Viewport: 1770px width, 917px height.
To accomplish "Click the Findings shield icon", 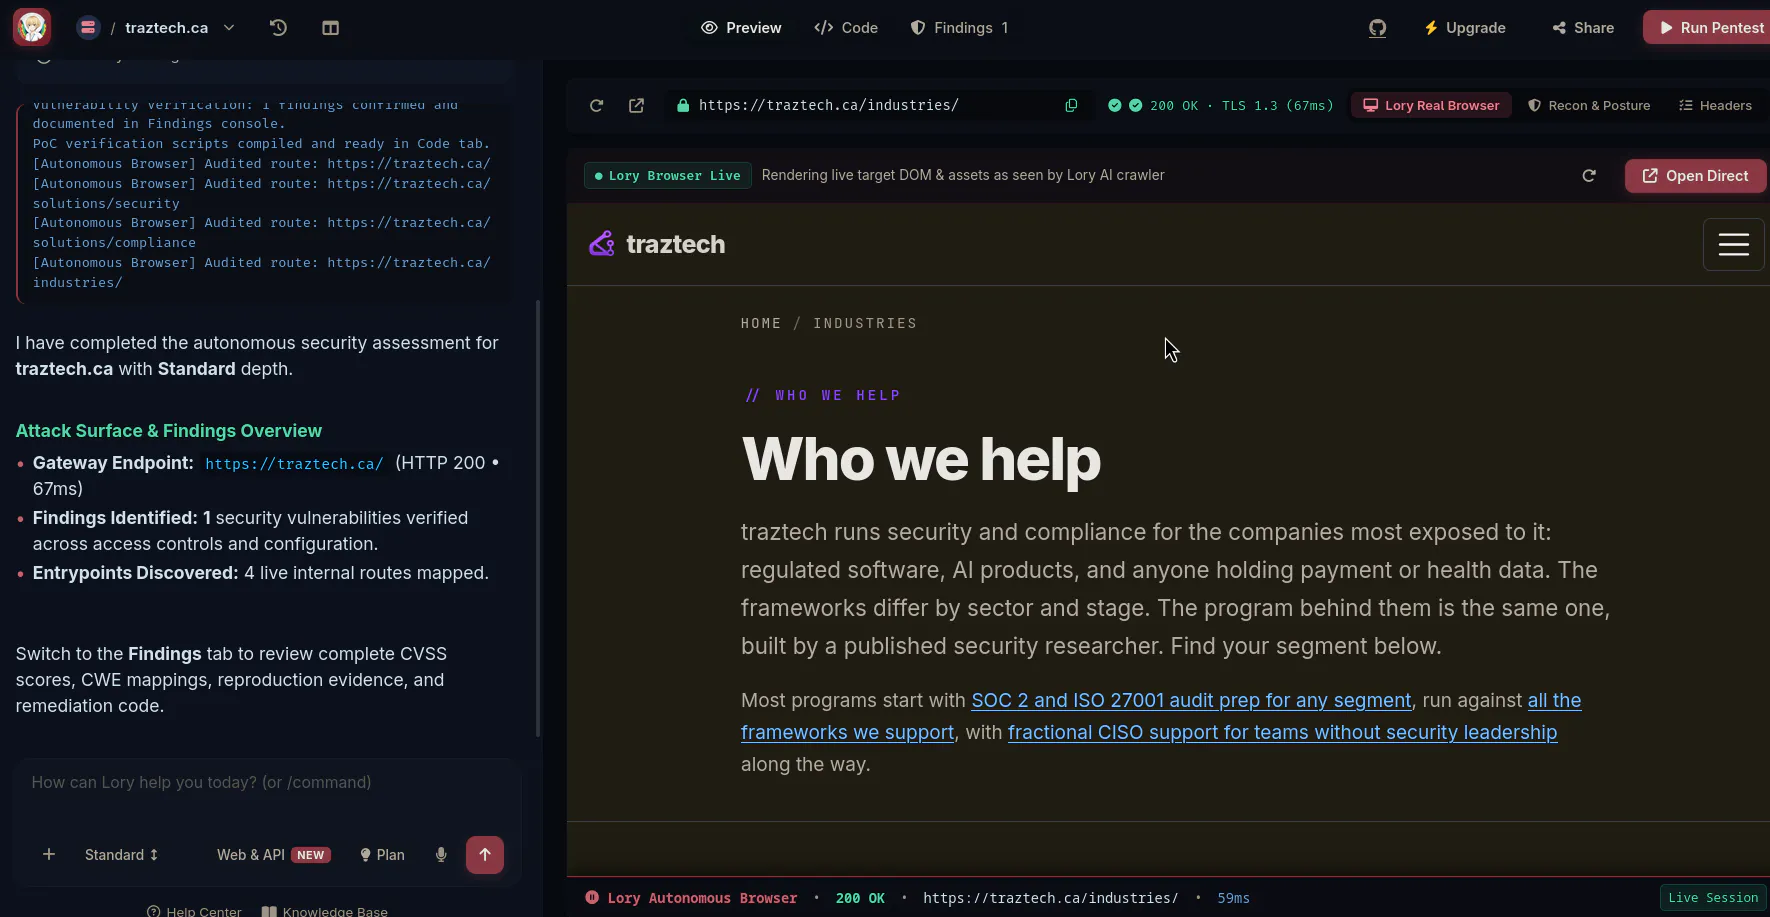I will pos(917,27).
